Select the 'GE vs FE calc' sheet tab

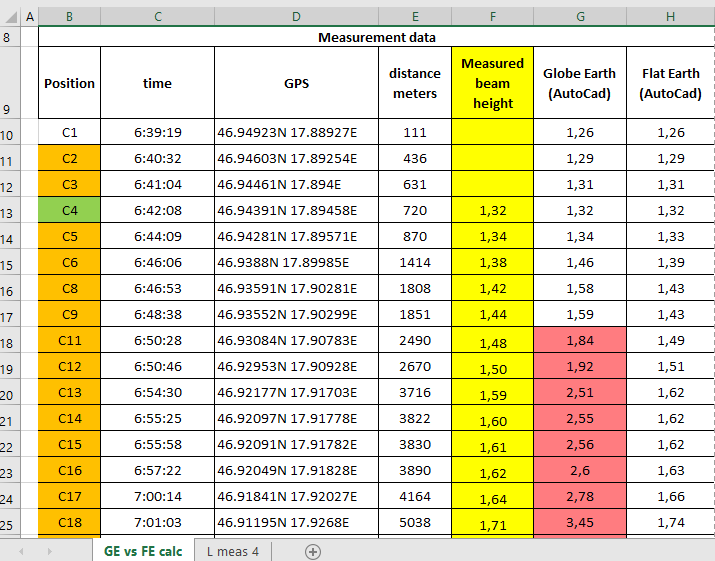coord(143,551)
